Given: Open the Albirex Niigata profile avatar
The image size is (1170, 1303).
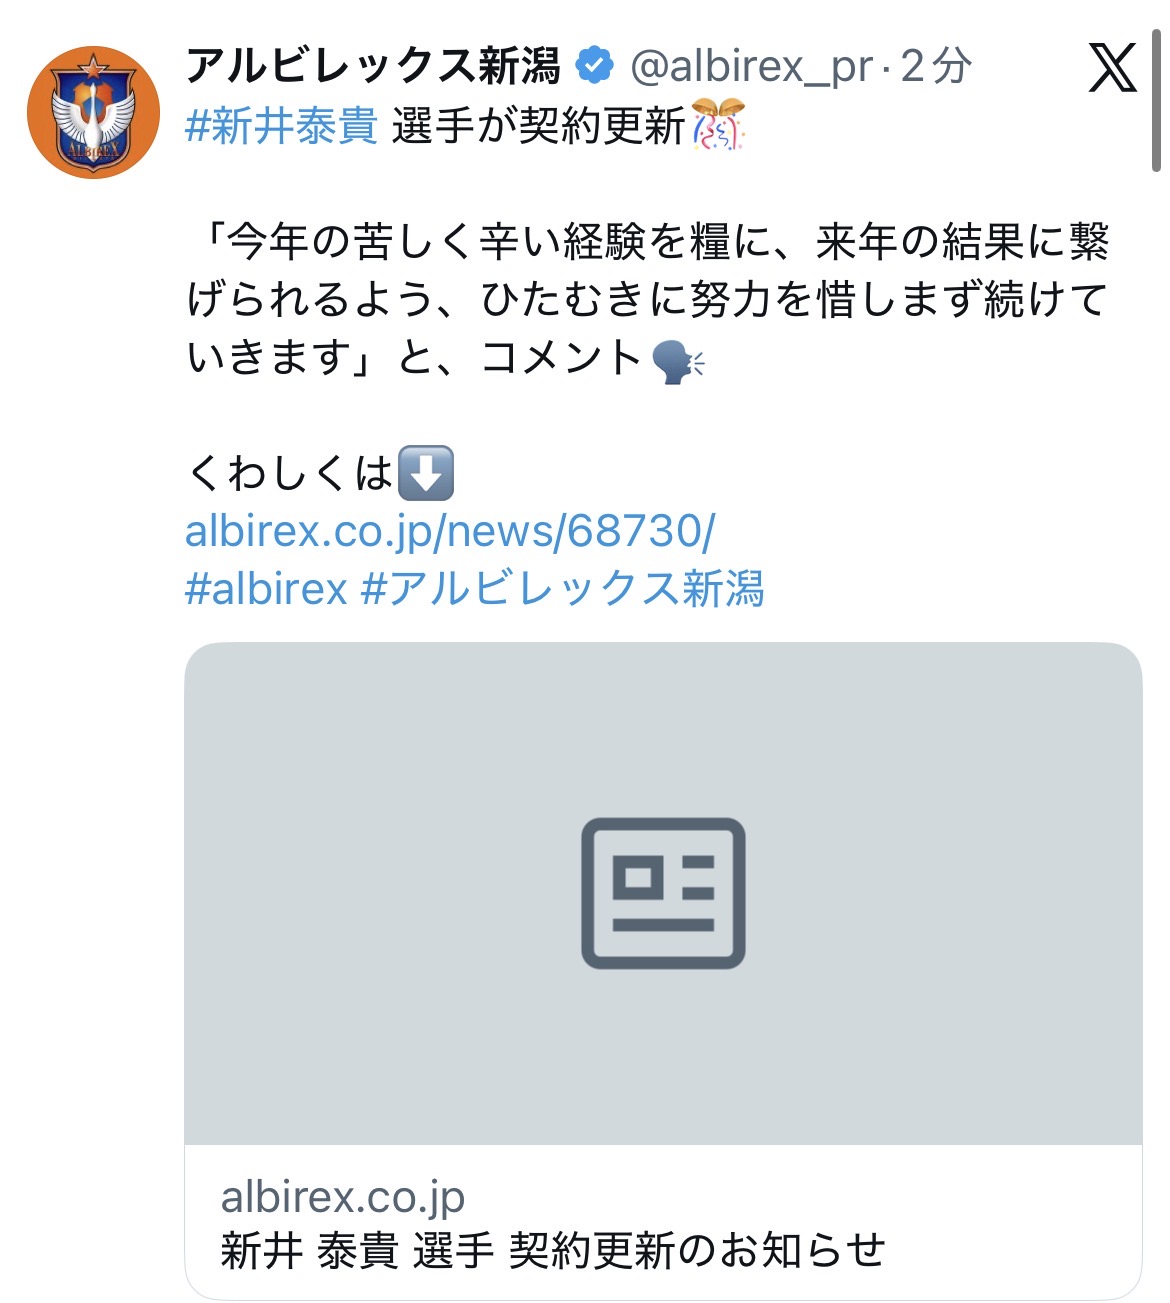Looking at the screenshot, I should (x=93, y=112).
